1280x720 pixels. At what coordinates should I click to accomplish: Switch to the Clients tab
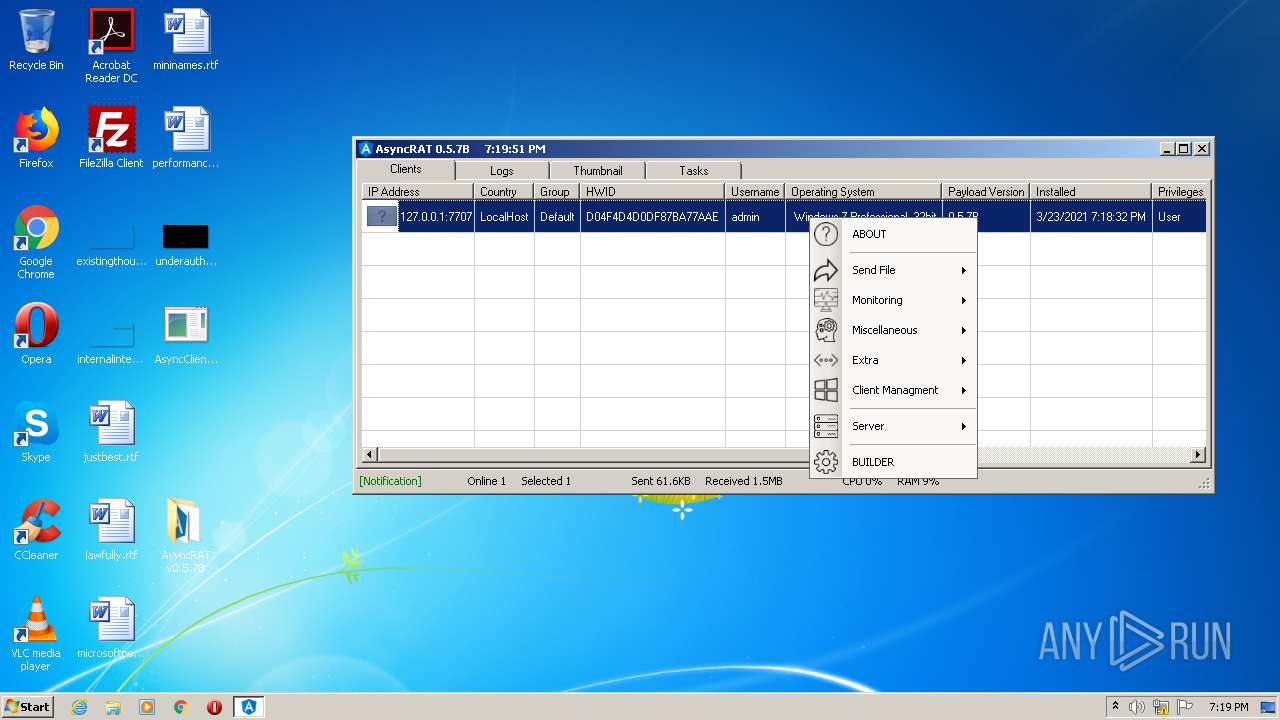pyautogui.click(x=406, y=169)
